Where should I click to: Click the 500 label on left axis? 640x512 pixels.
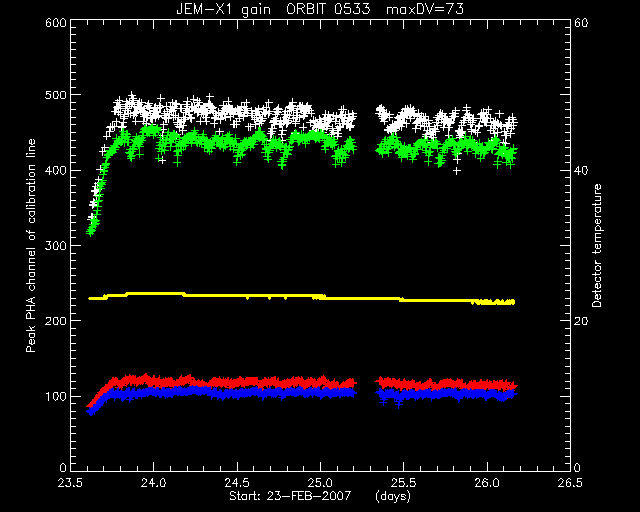coord(56,95)
